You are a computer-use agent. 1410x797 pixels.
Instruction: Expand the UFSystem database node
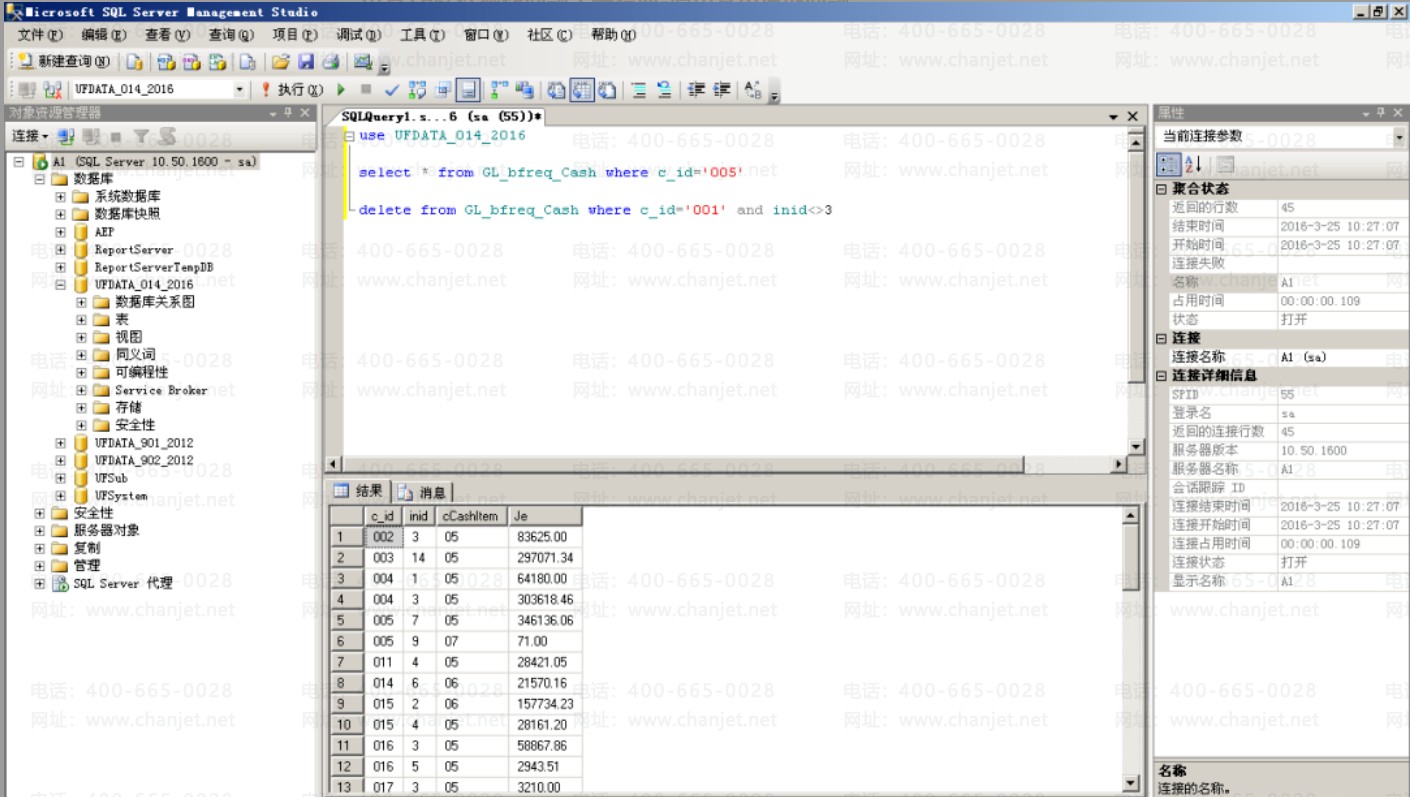coord(60,495)
